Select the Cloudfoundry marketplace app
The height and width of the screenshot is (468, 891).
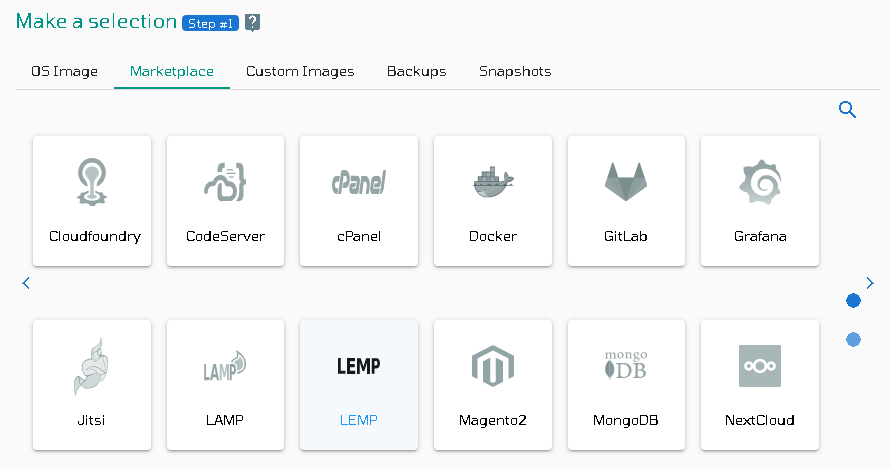[x=92, y=200]
